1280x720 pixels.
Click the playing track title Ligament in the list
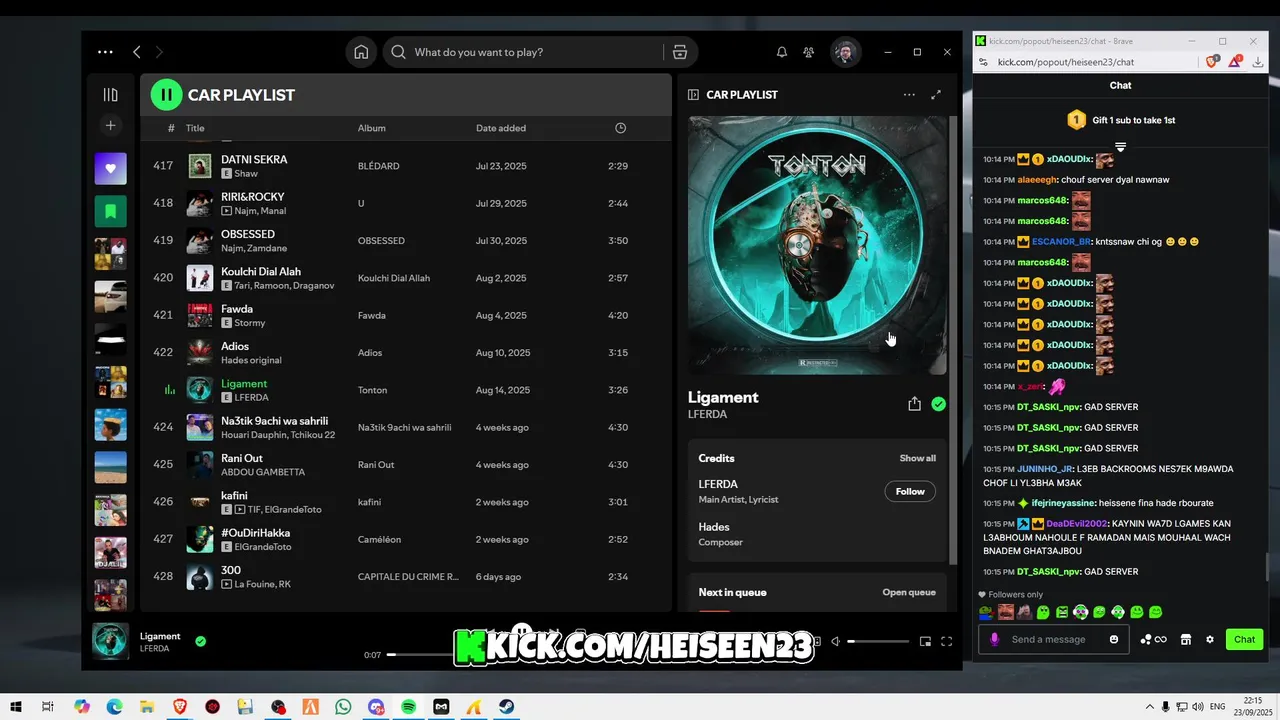pyautogui.click(x=244, y=383)
